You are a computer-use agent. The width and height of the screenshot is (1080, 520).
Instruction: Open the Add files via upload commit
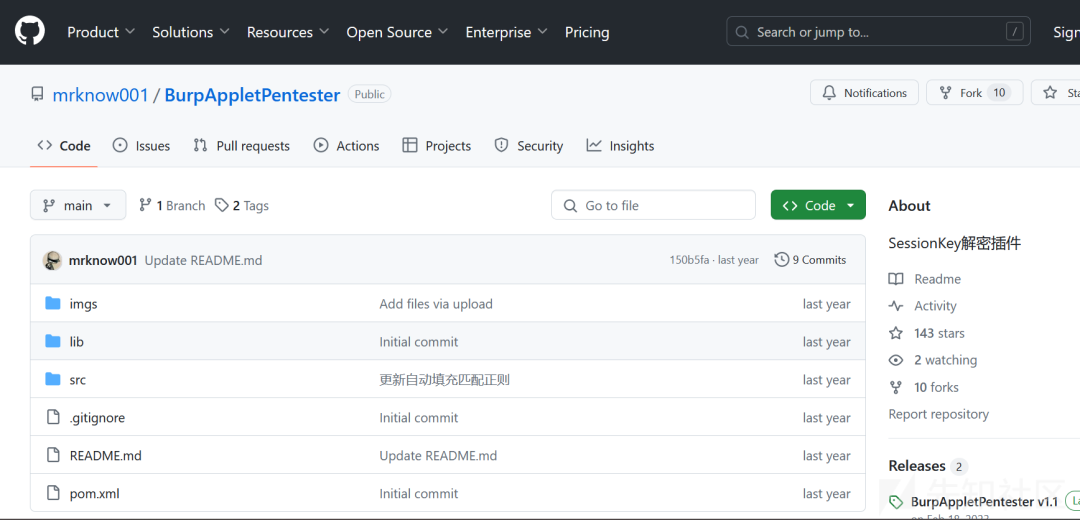436,304
